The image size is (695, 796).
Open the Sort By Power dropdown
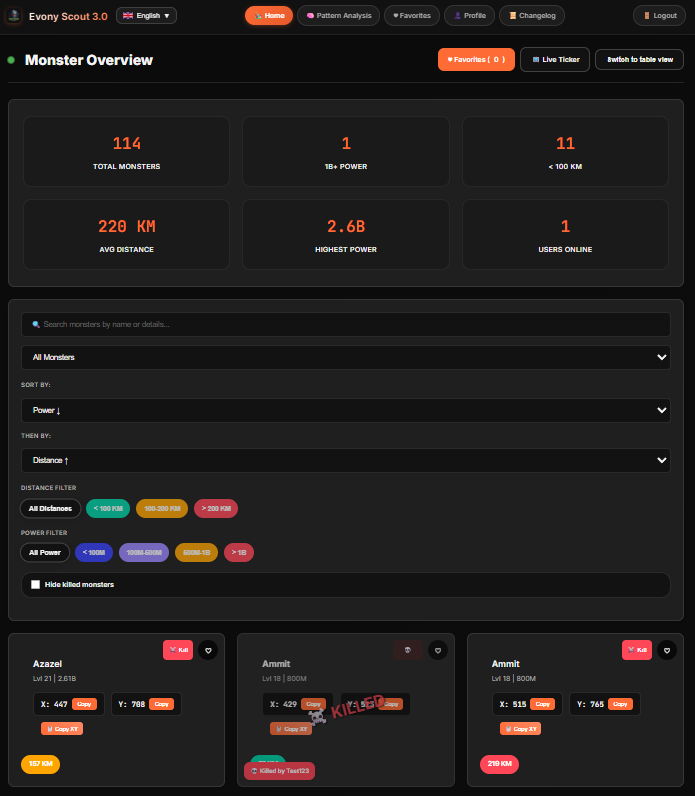346,410
